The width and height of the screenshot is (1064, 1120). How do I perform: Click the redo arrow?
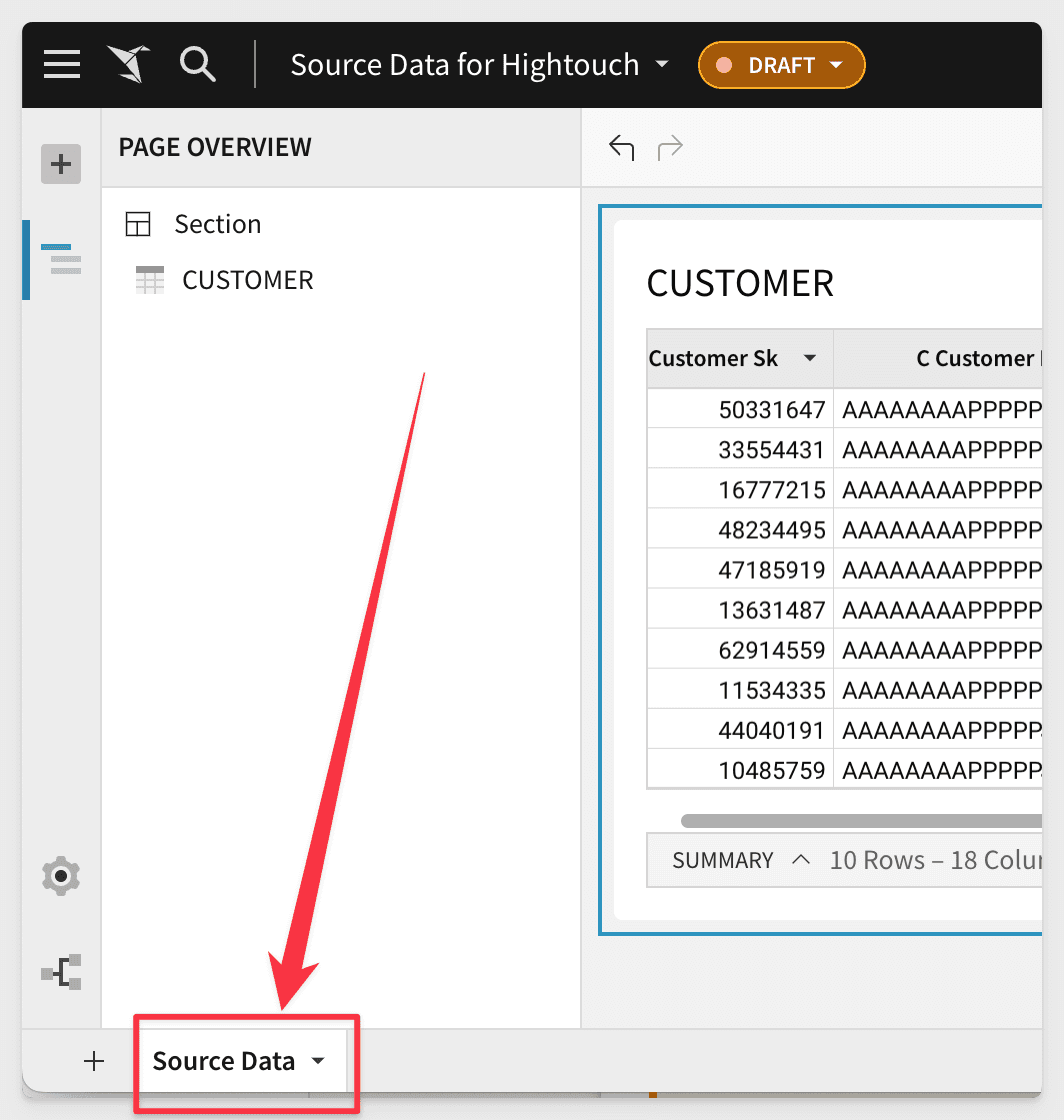tap(670, 148)
